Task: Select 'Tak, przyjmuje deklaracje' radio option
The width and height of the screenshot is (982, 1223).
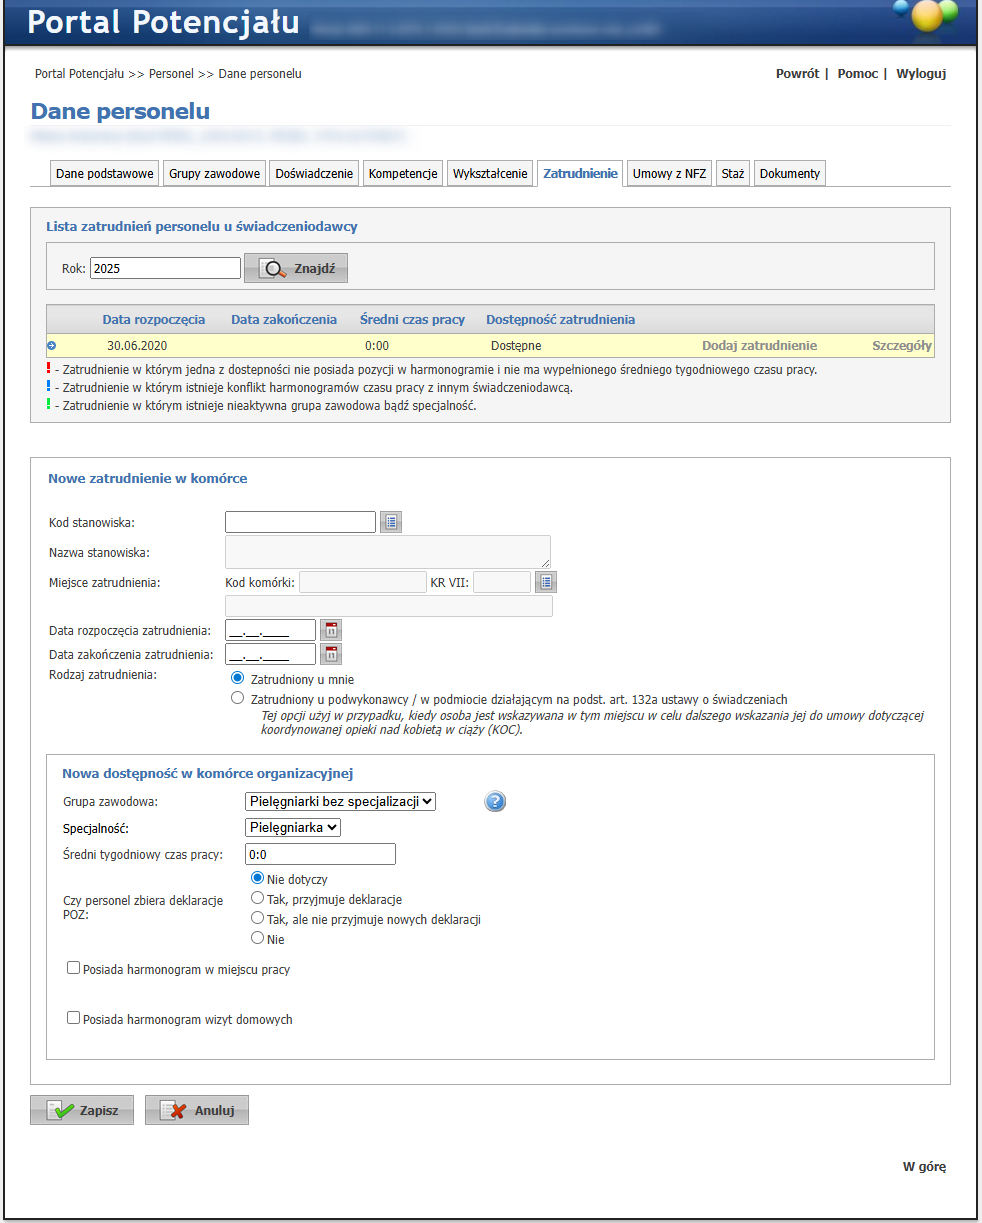Action: pyautogui.click(x=257, y=898)
